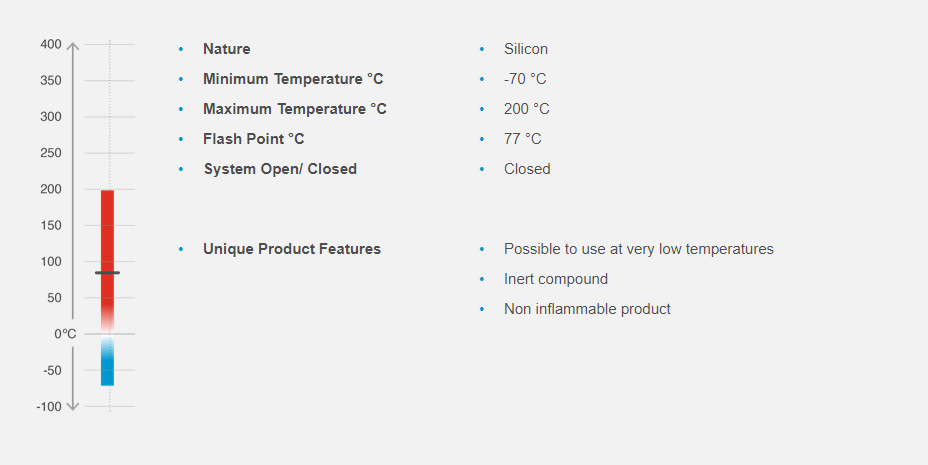Click the Unique Product Features heading
This screenshot has height=465, width=928.
coord(292,249)
